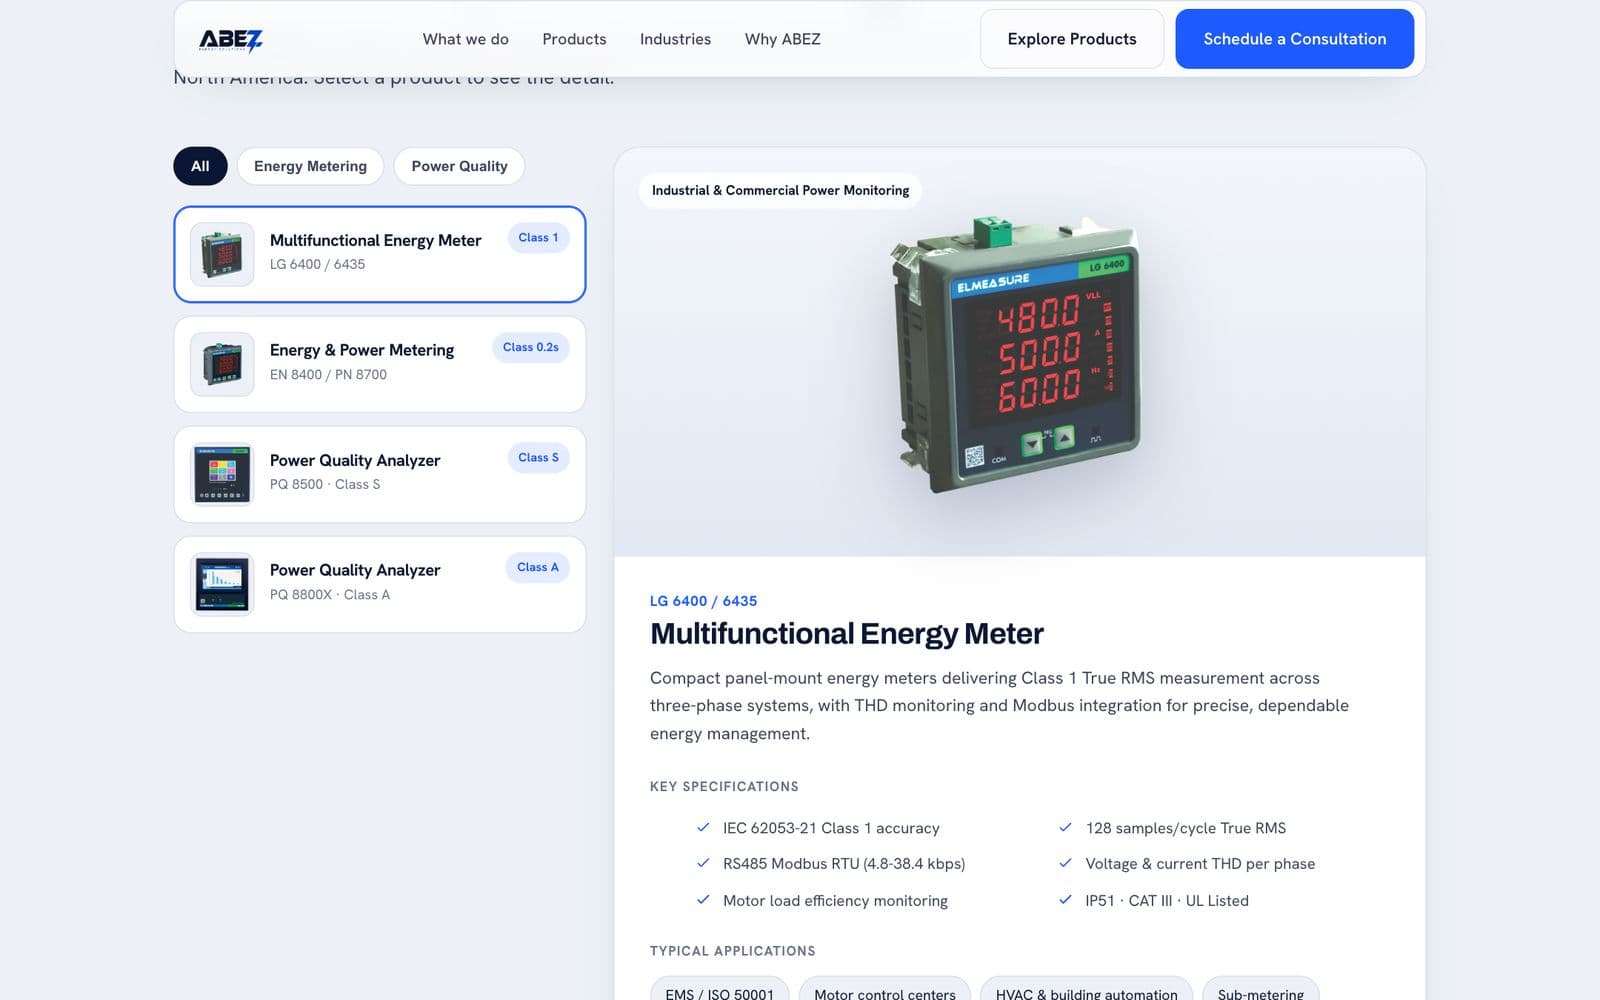Click checkmark beside 128 samples/cycle True RMS
Viewport: 1600px width, 1000px height.
(1065, 828)
